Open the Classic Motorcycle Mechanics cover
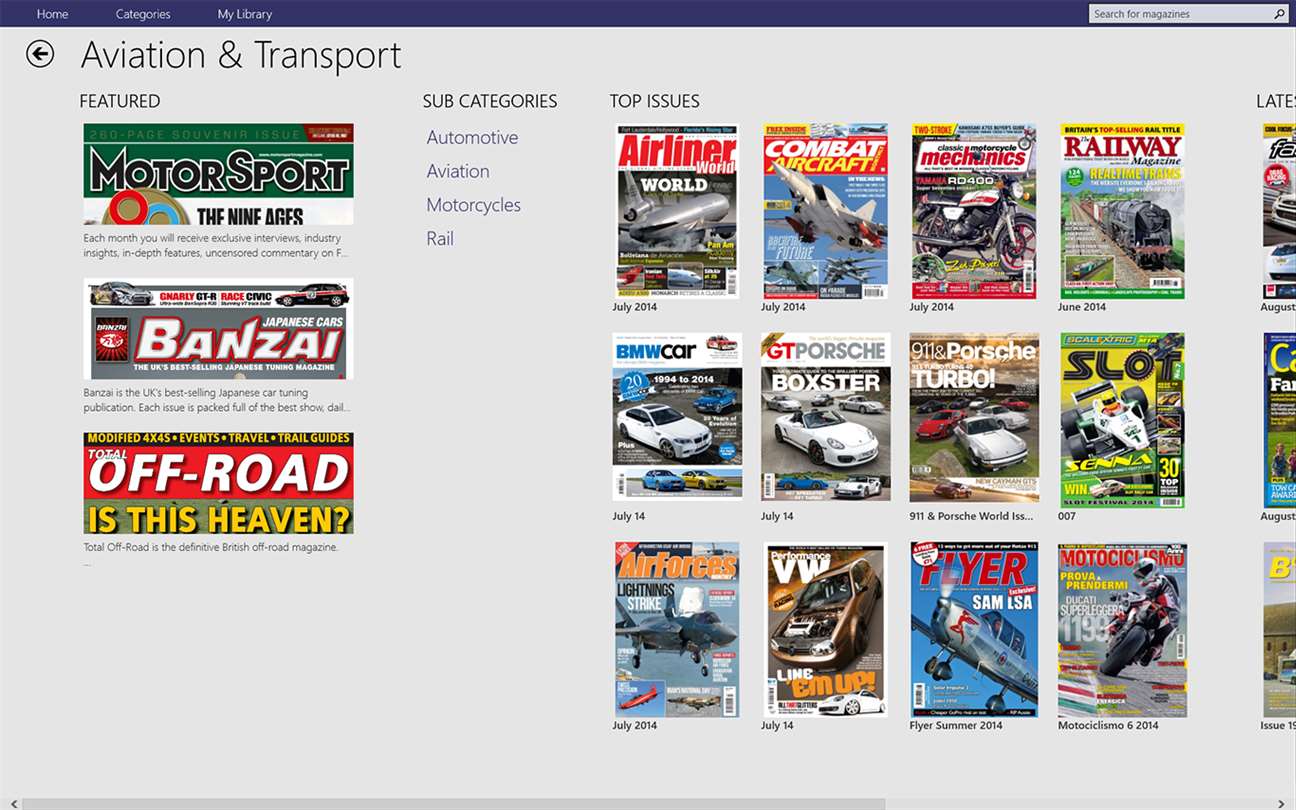 click(x=975, y=211)
